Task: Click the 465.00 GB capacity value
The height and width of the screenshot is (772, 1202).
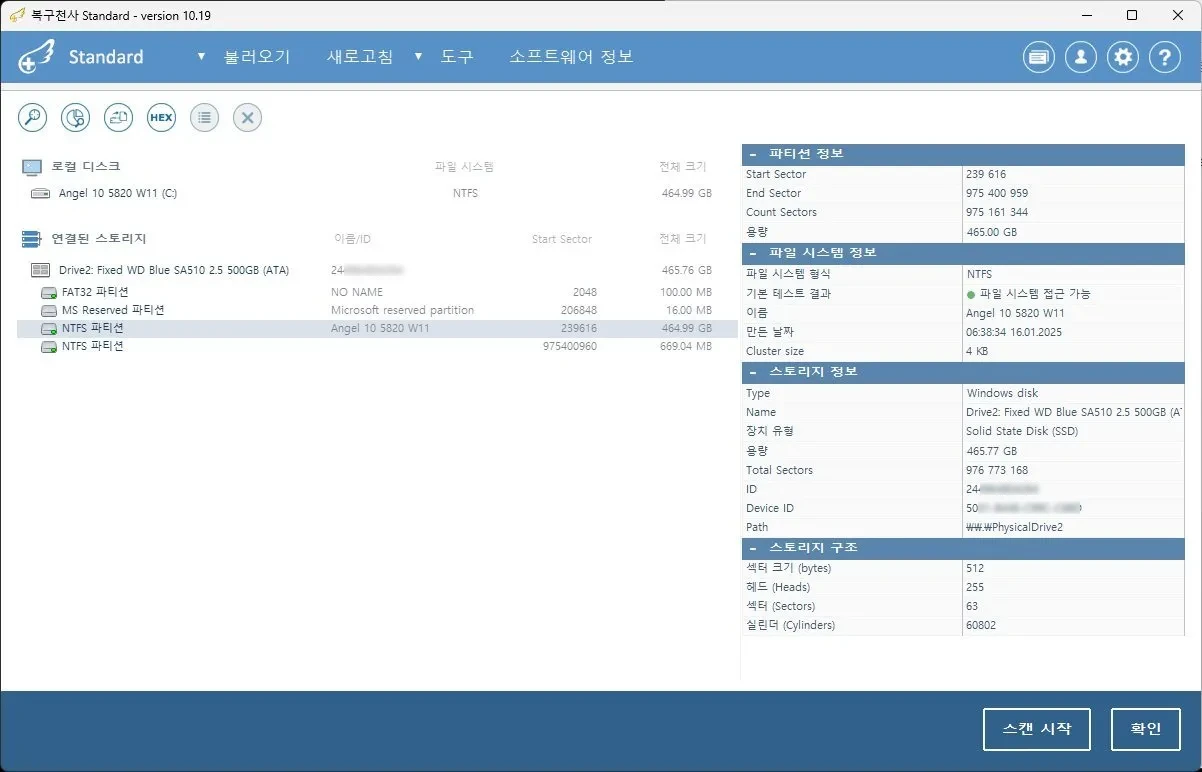Action: [991, 232]
